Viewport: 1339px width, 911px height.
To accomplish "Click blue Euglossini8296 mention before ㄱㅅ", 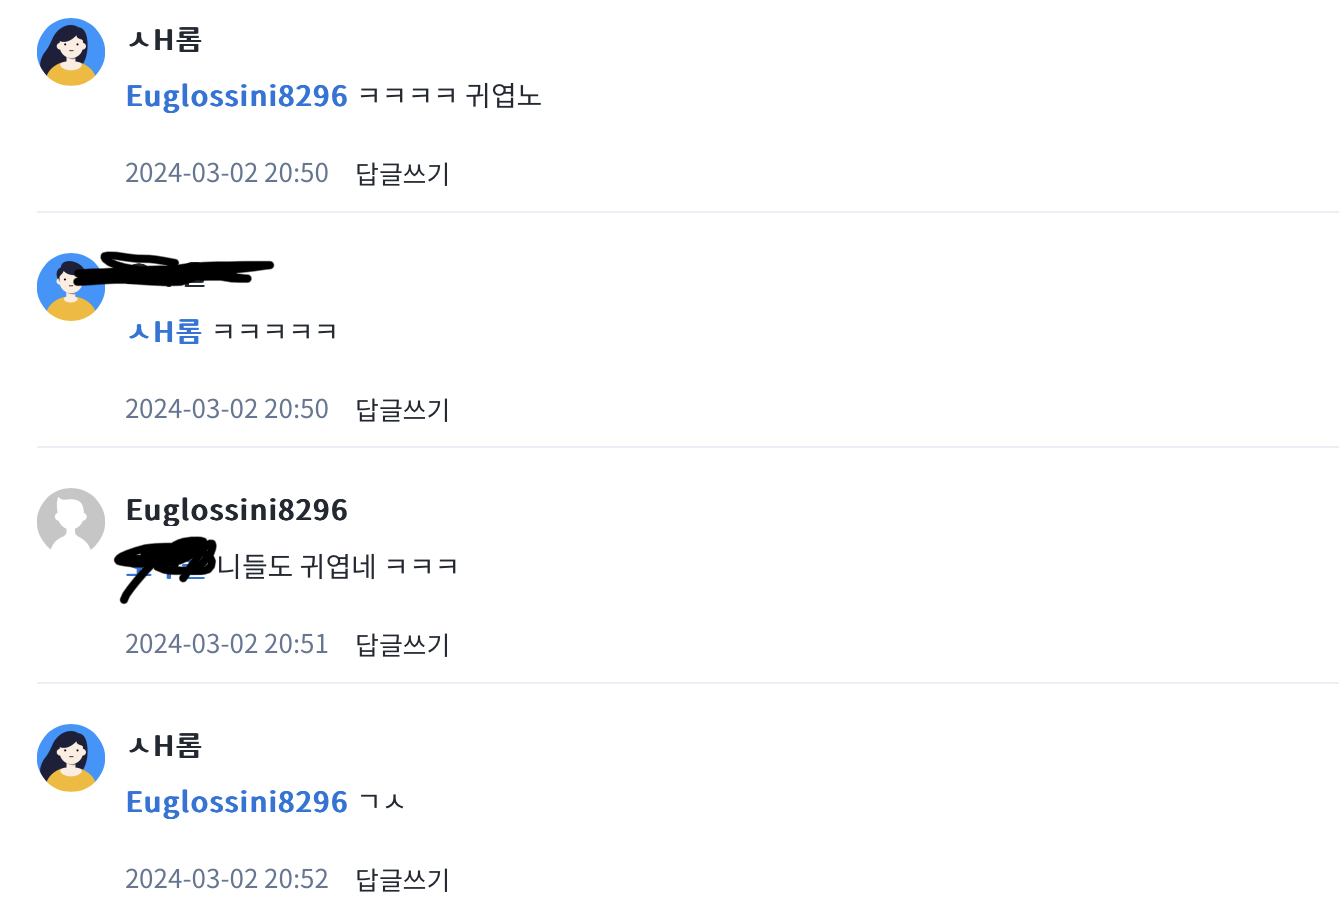I will pos(237,802).
